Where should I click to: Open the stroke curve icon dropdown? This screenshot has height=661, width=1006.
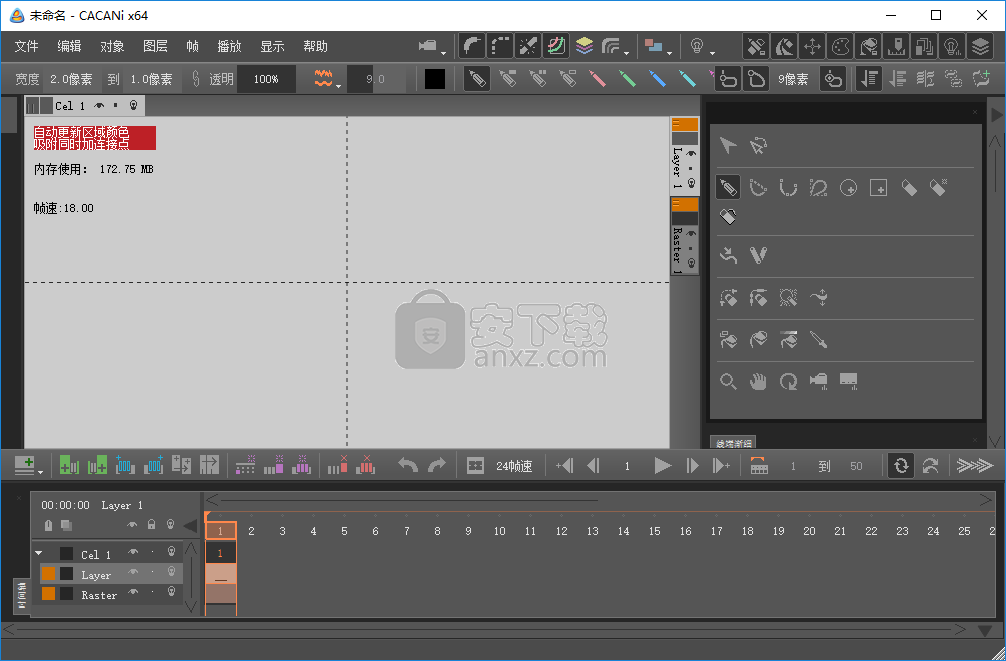click(626, 53)
